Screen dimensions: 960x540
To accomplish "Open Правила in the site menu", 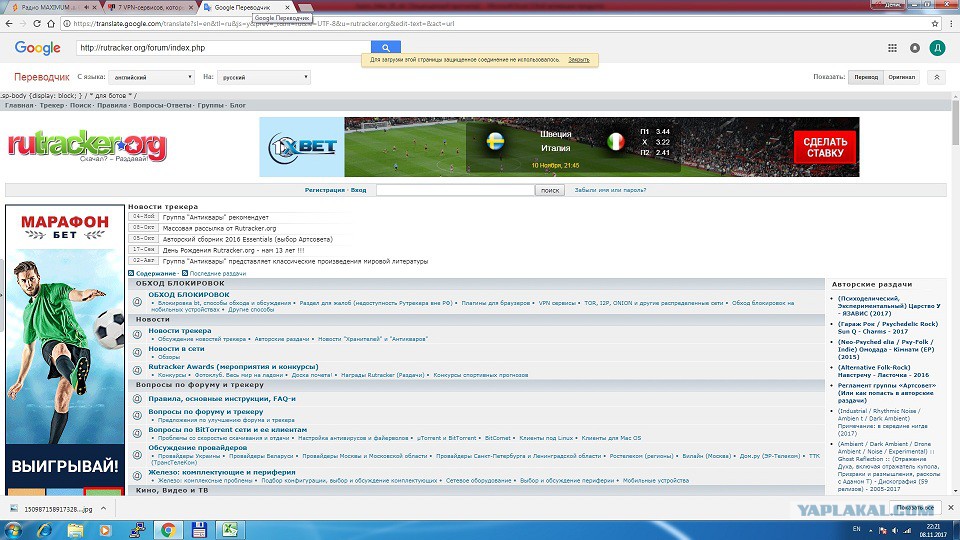I will [112, 105].
